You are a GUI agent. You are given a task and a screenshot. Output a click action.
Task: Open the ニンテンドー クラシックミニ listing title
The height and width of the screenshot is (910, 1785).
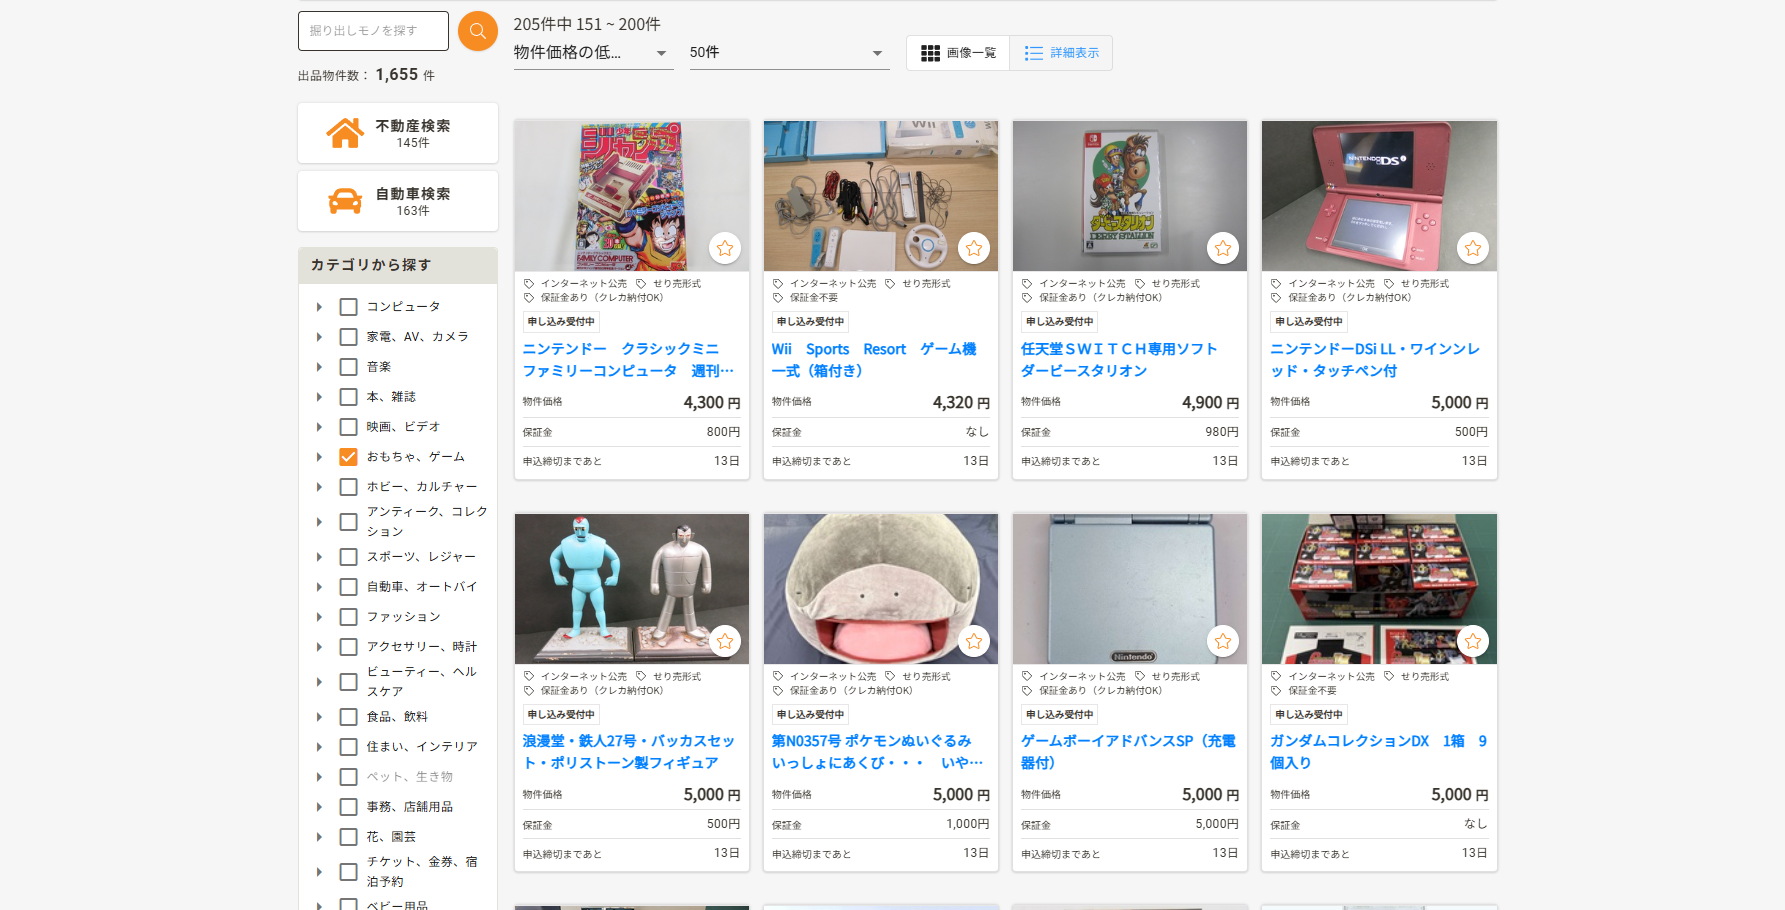click(x=627, y=360)
